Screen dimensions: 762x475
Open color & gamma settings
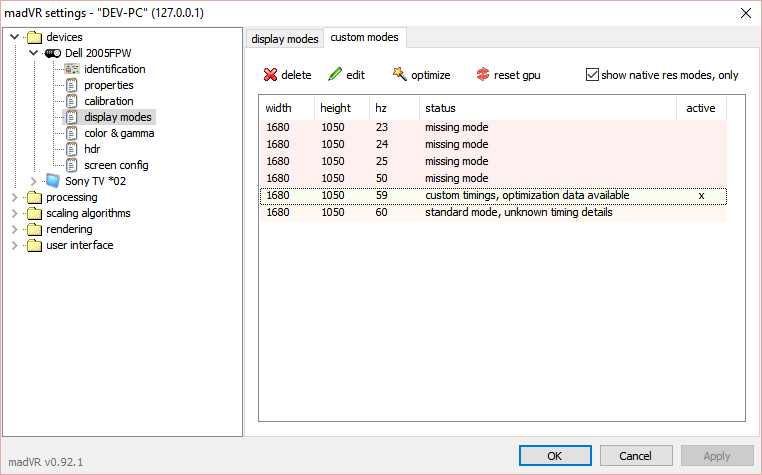(x=118, y=133)
